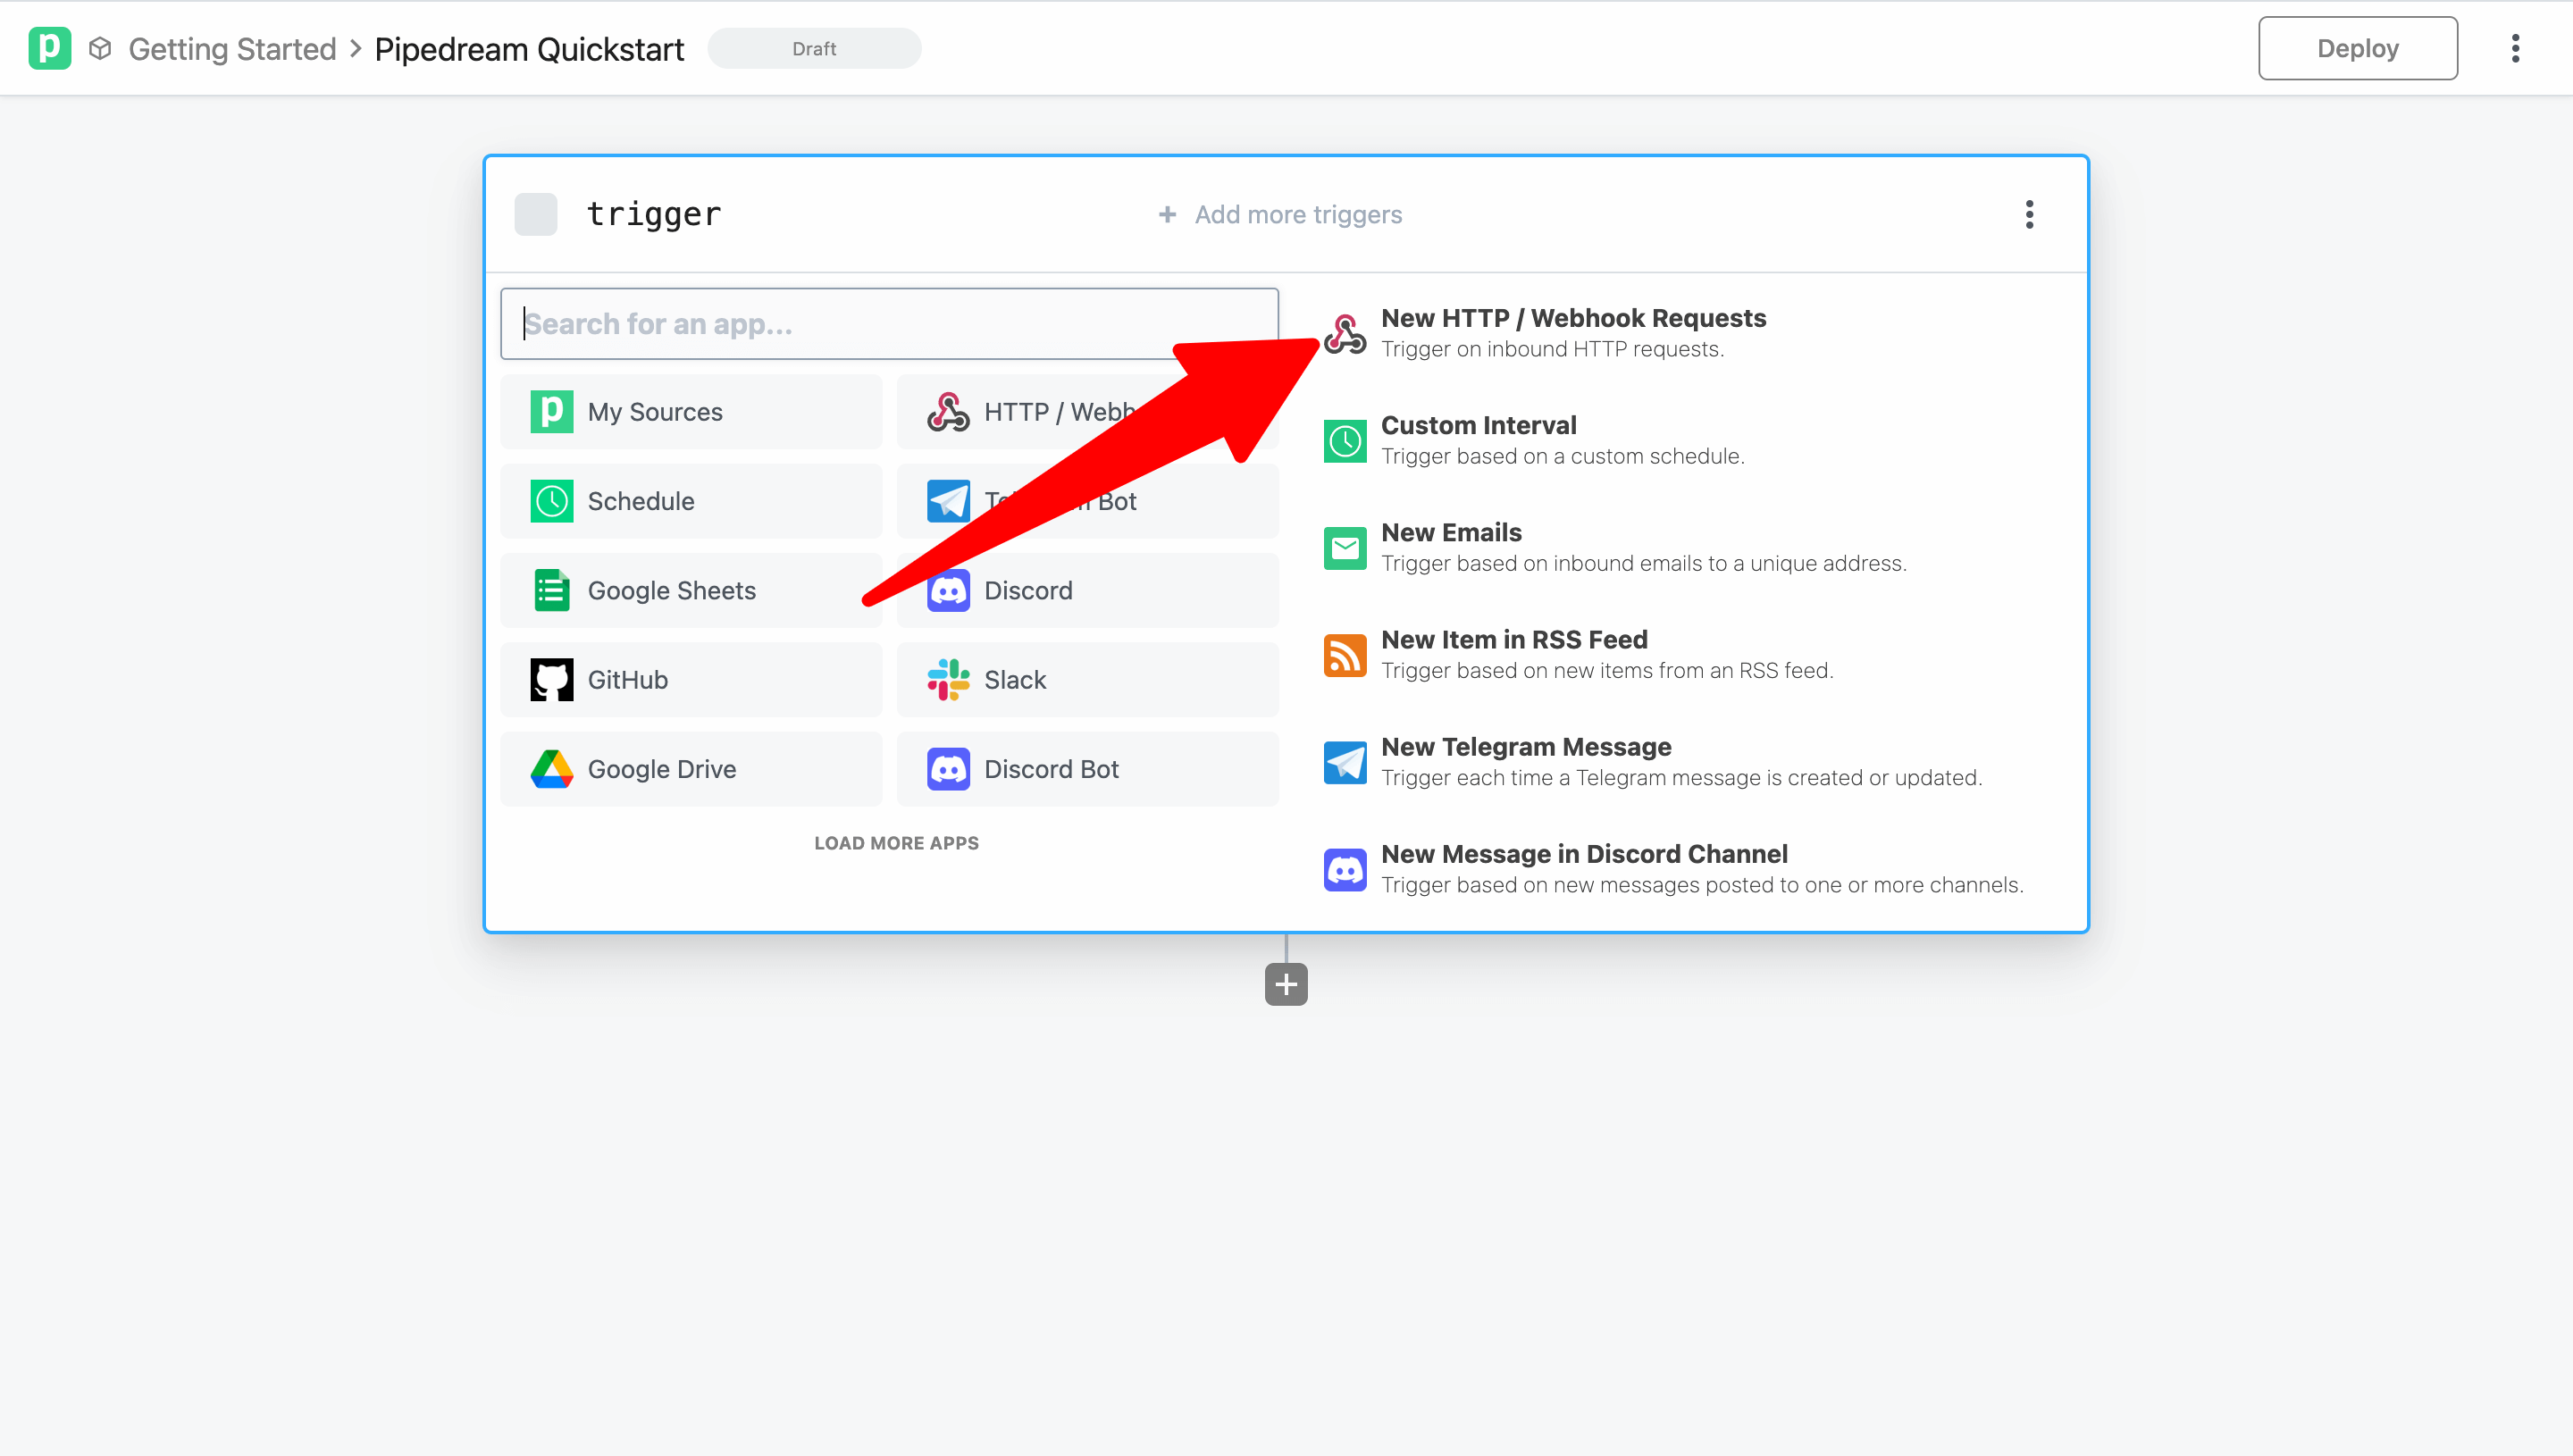The height and width of the screenshot is (1456, 2573).
Task: Select My Sources
Action: [655, 411]
